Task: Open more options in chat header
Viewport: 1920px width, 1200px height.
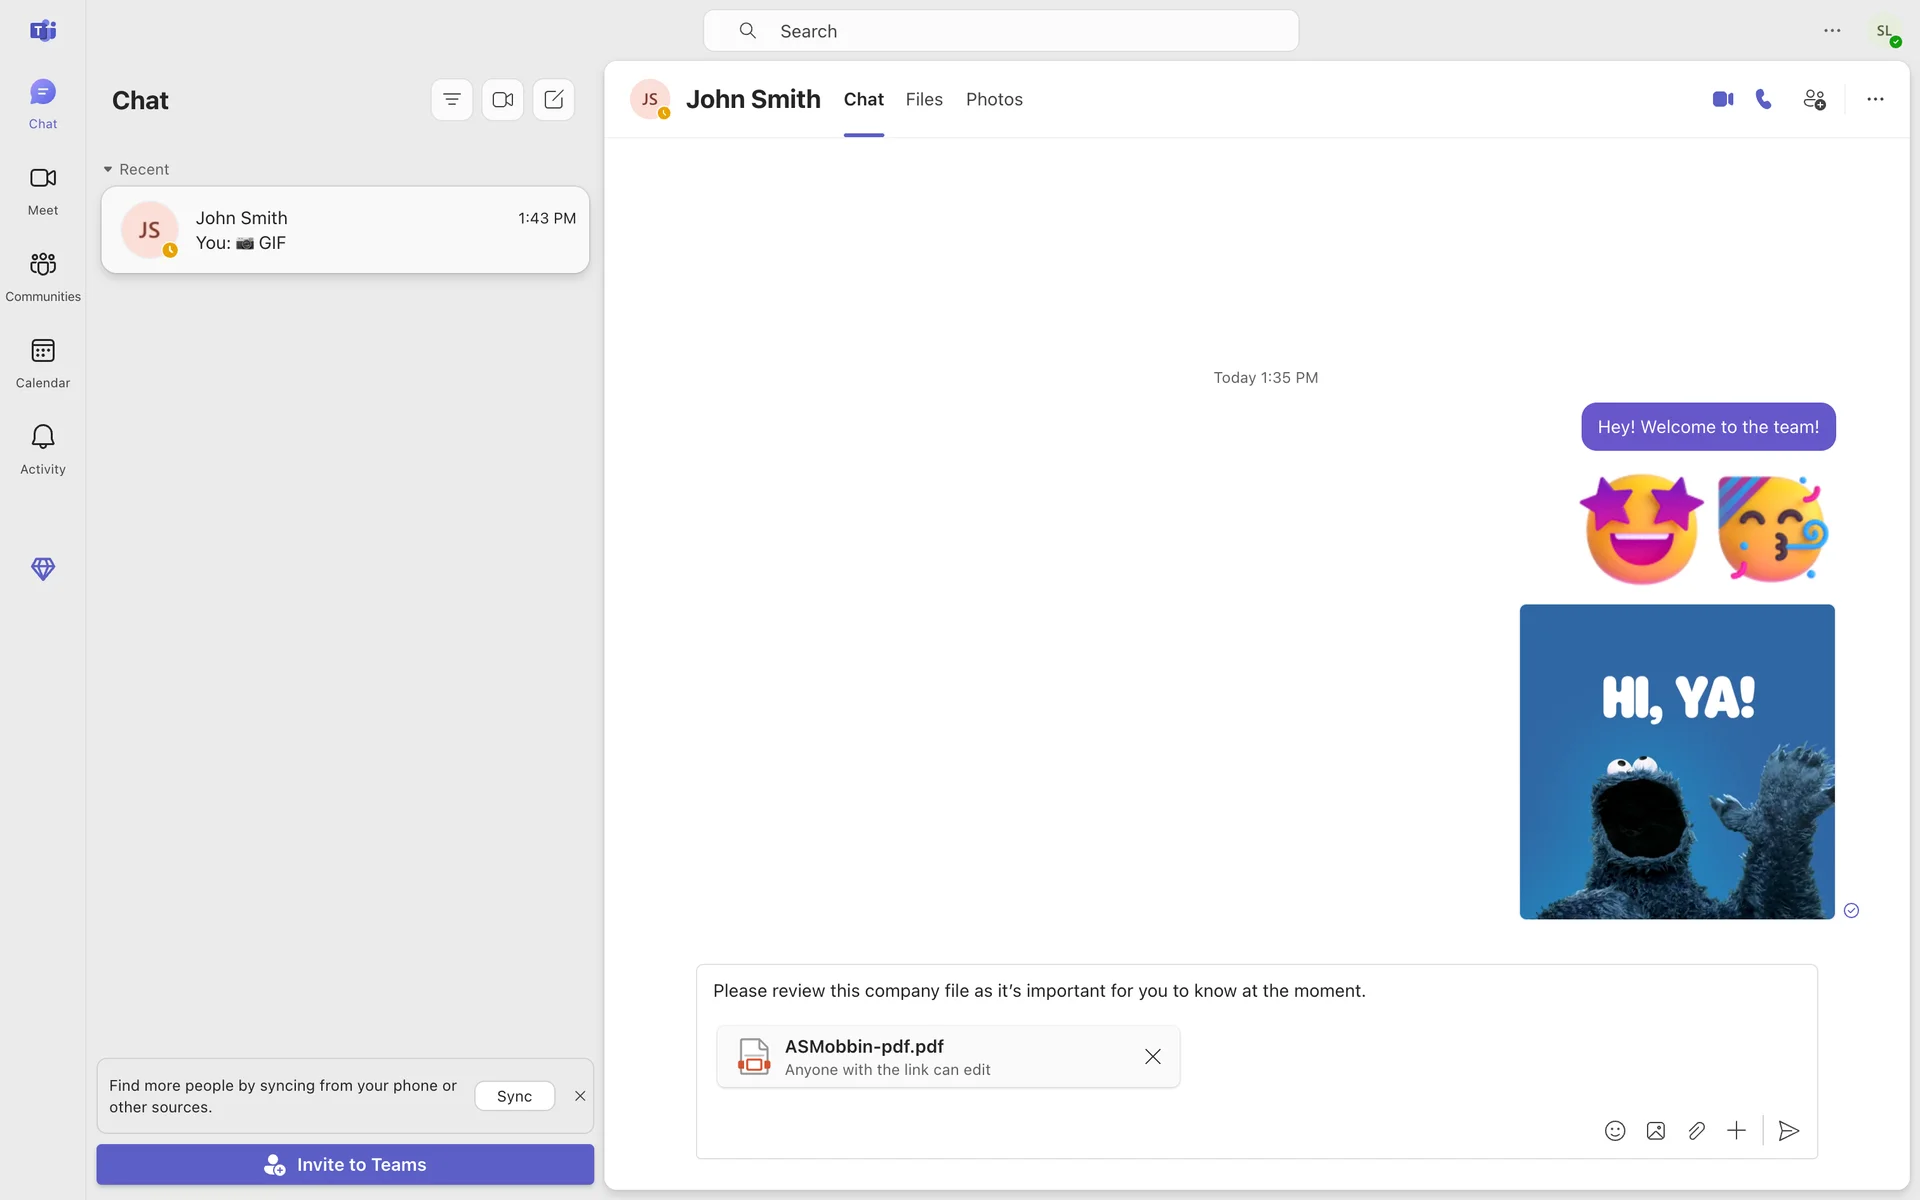Action: pos(1875,99)
